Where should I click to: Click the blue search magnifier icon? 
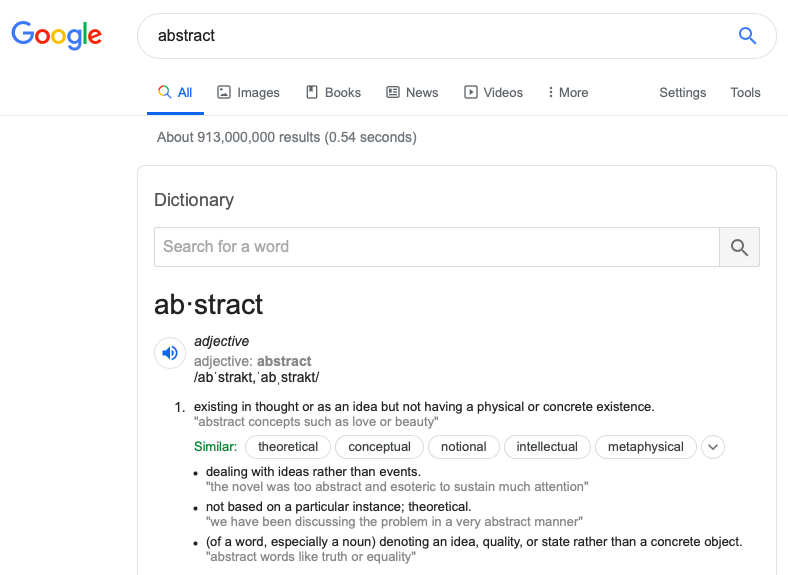point(747,36)
